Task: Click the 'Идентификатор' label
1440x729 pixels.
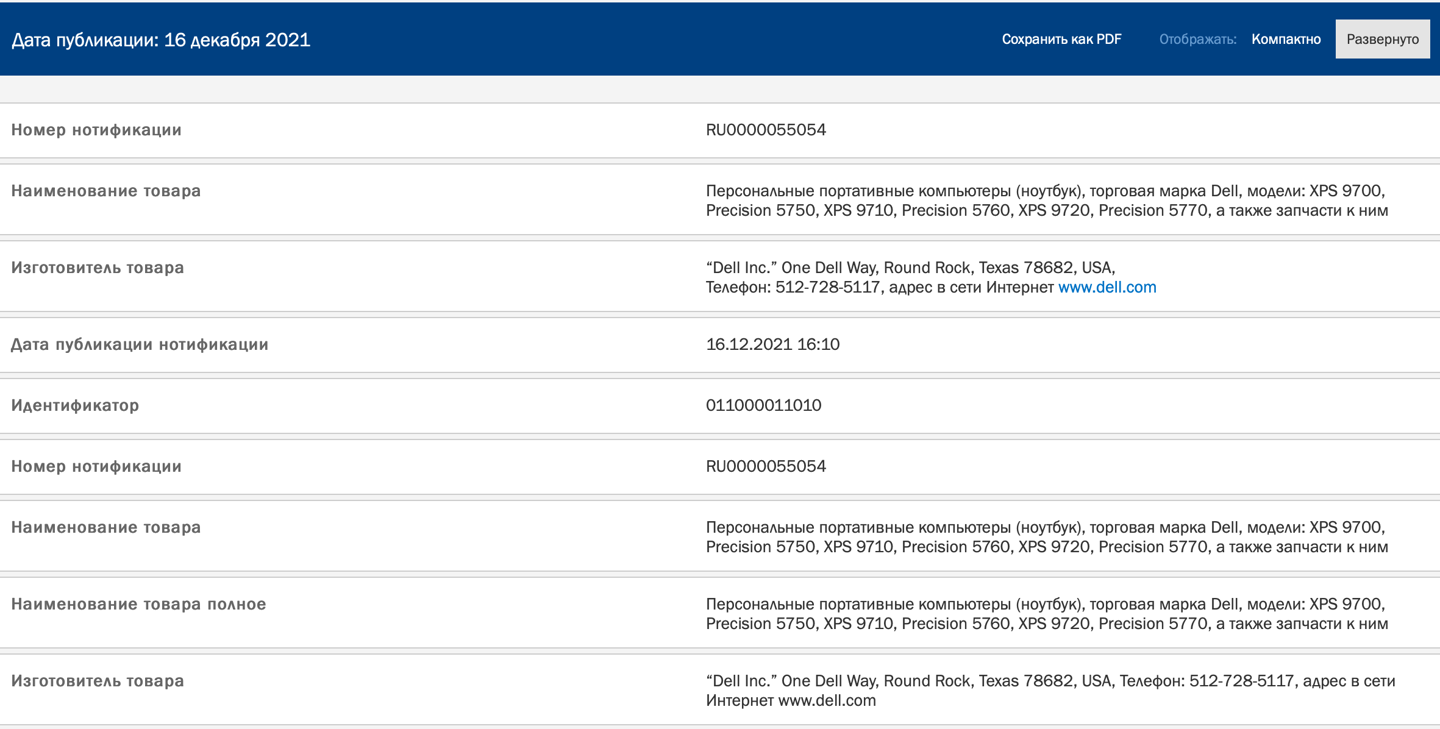Action: click(x=75, y=405)
